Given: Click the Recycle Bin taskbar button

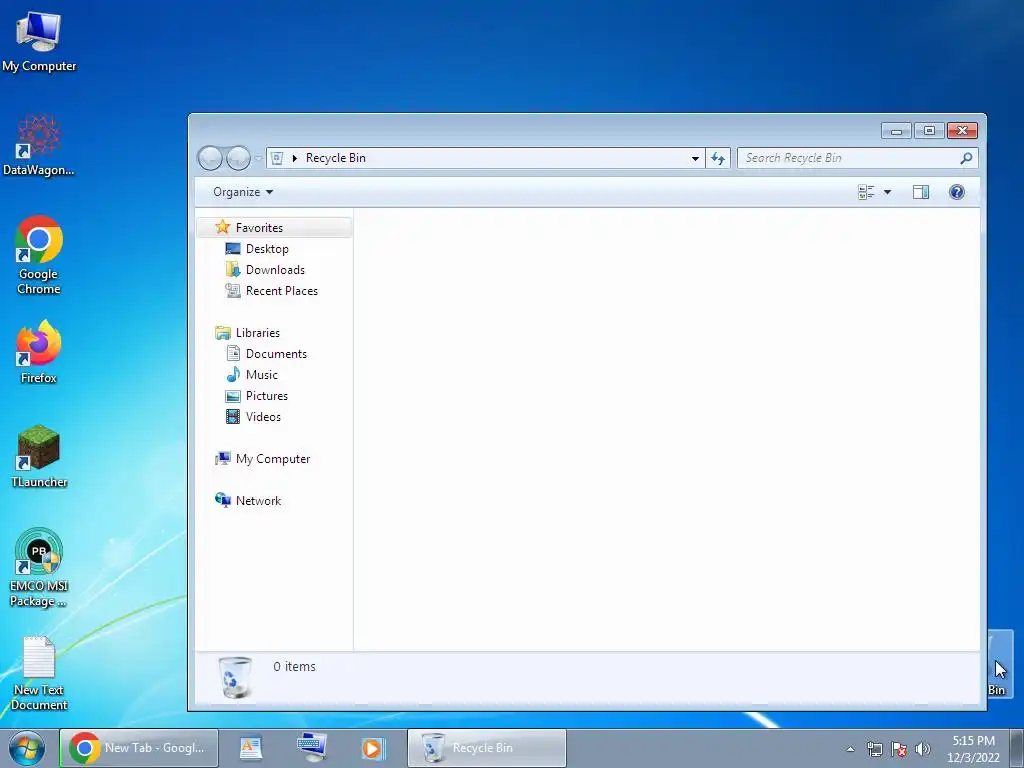Looking at the screenshot, I should point(487,748).
